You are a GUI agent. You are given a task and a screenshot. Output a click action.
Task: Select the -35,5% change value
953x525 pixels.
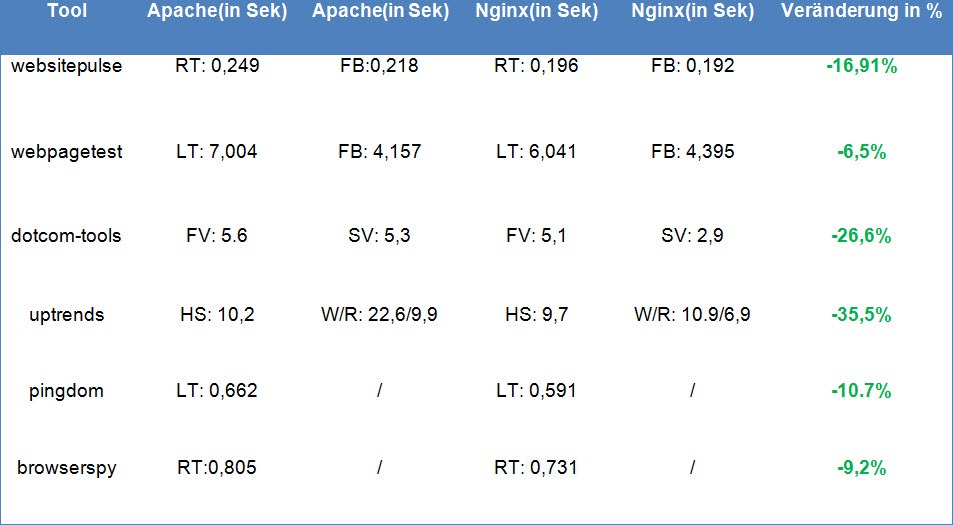(x=861, y=315)
